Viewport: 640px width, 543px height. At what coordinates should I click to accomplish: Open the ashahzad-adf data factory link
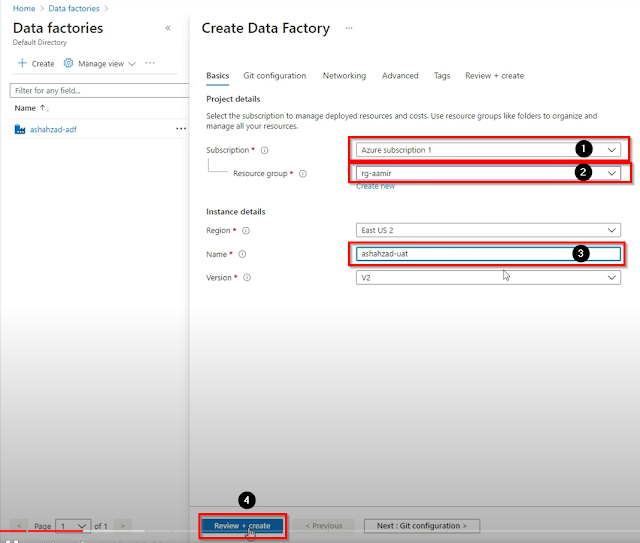[53, 129]
